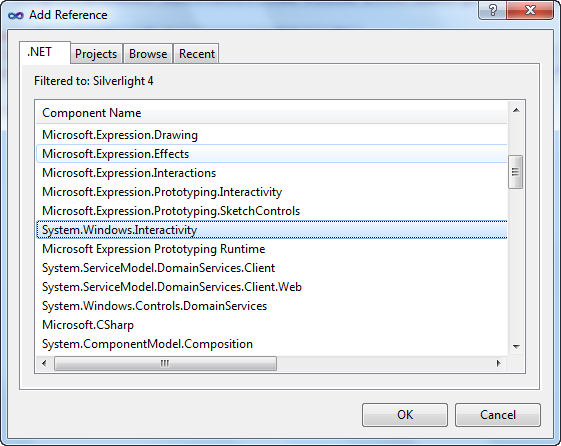Switch to the Browse tab
Screen dimensions: 561x446
coord(148,54)
